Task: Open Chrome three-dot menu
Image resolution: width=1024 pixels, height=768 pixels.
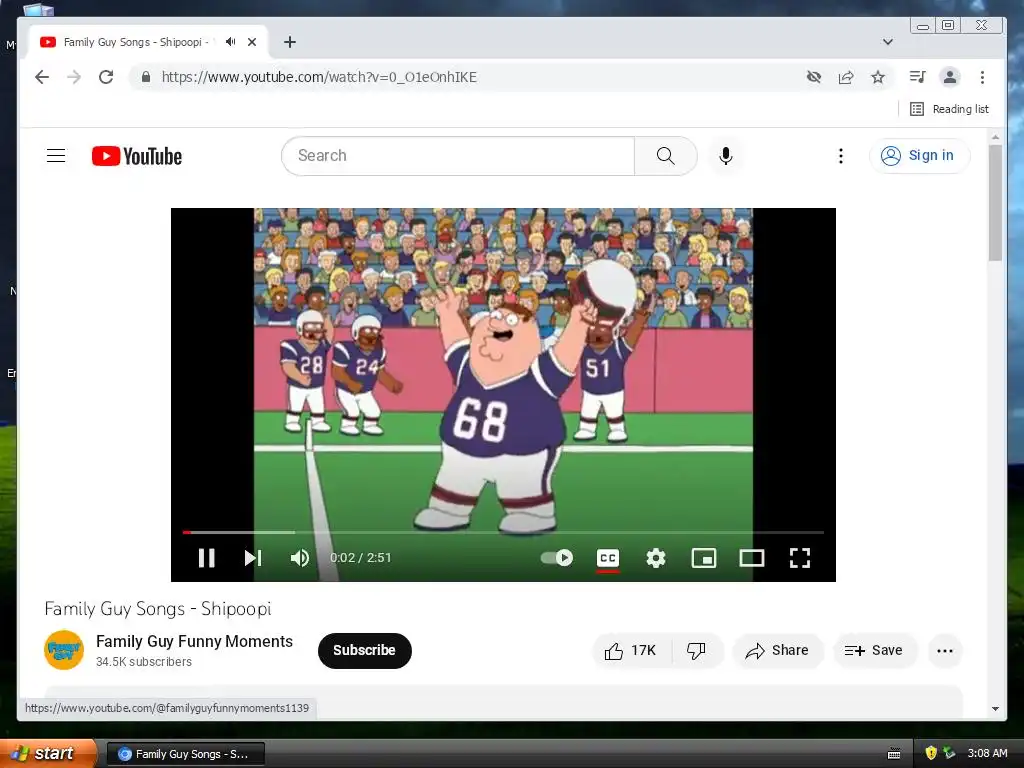Action: click(x=982, y=77)
